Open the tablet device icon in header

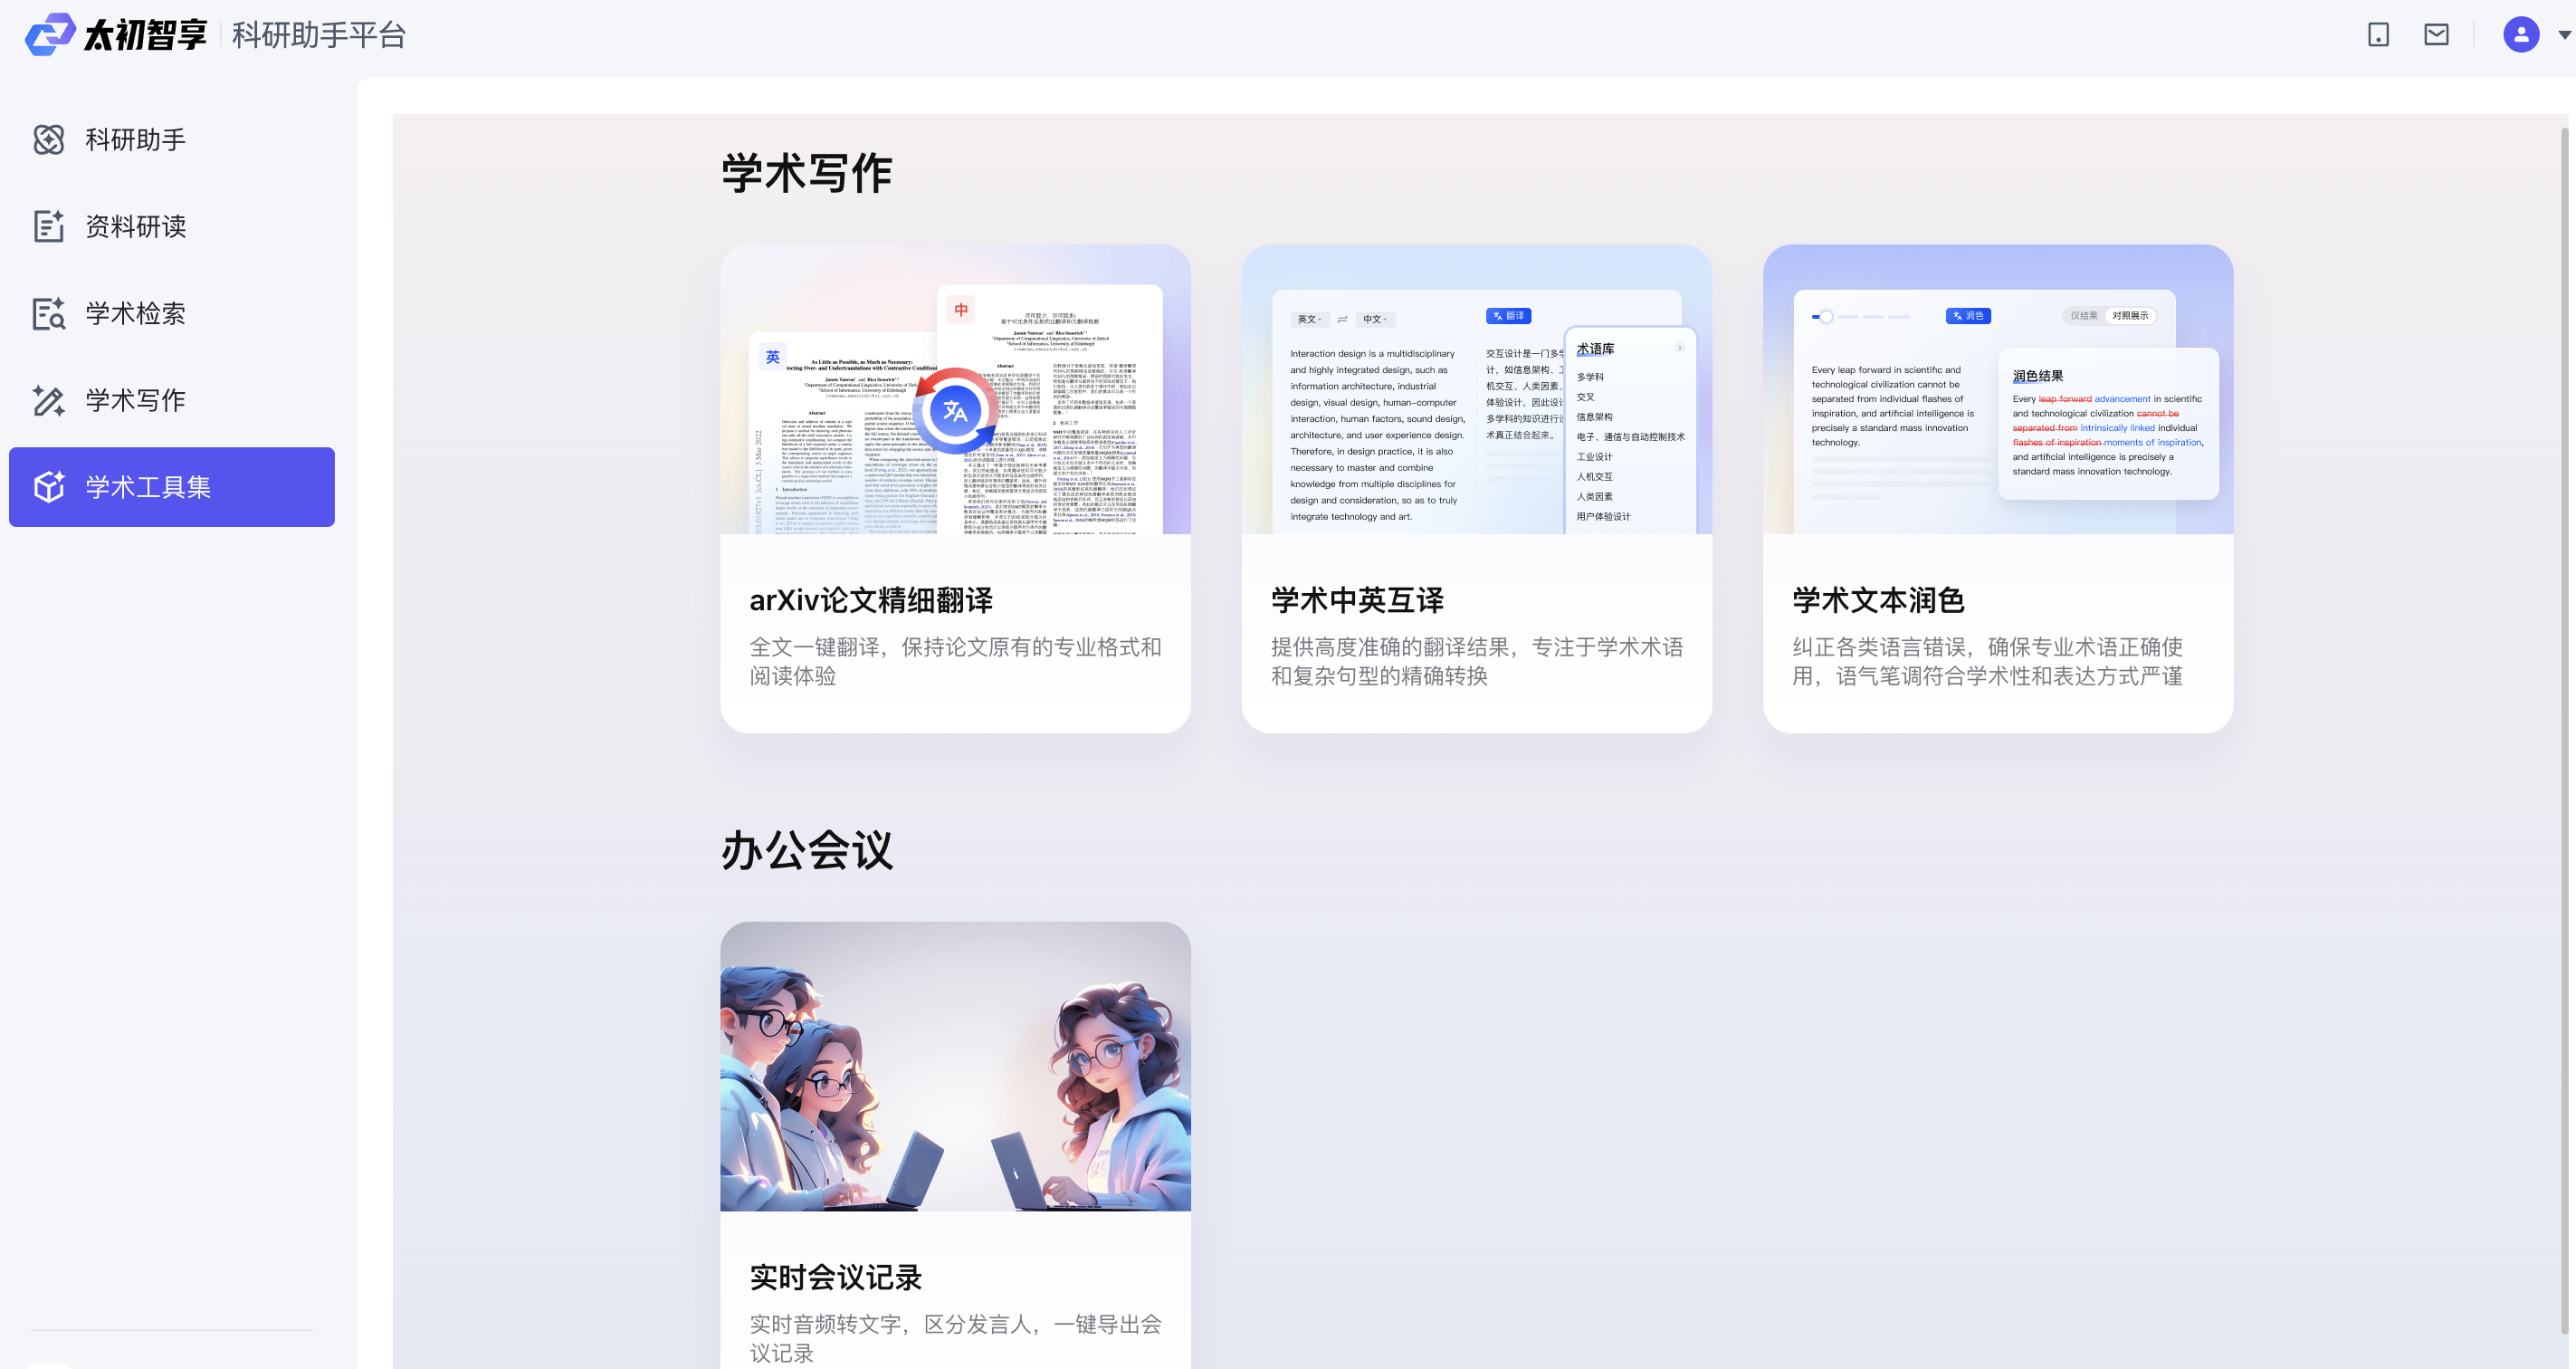point(2378,35)
